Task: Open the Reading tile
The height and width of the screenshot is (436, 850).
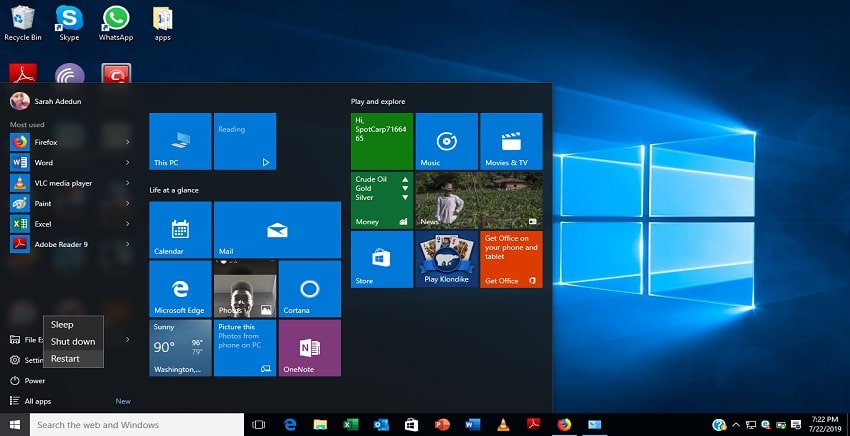Action: 245,141
